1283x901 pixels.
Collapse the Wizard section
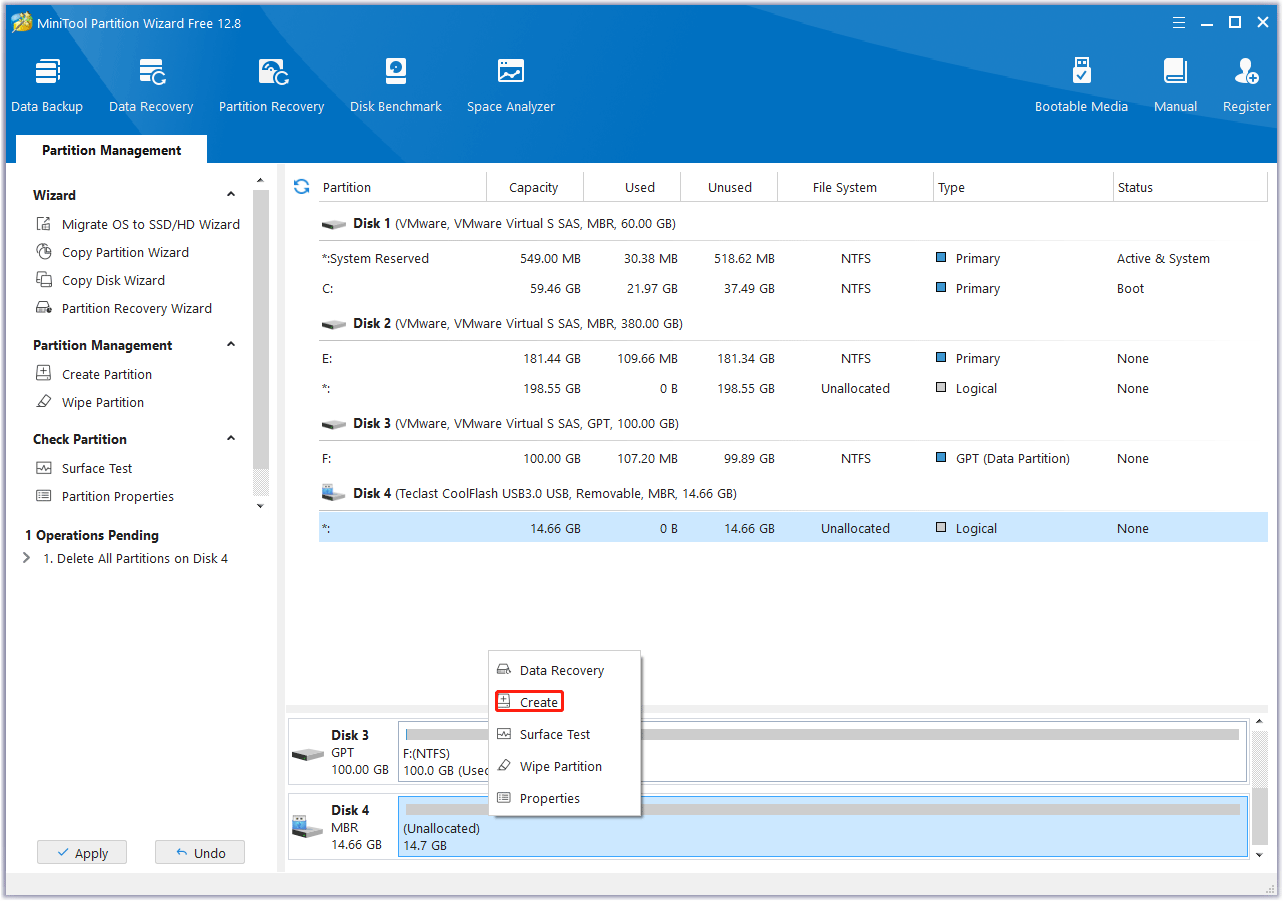231,195
